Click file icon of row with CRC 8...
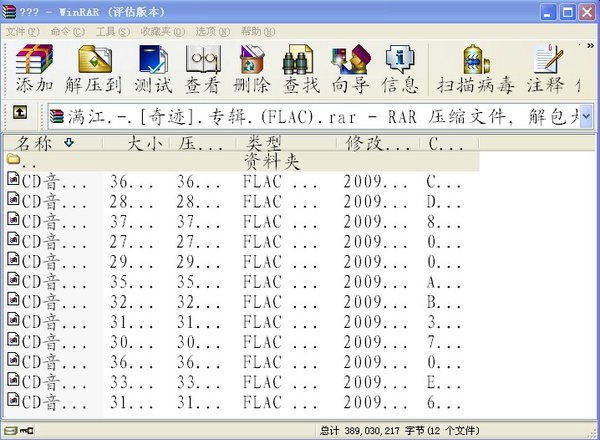The width and height of the screenshot is (600, 440). 13,218
